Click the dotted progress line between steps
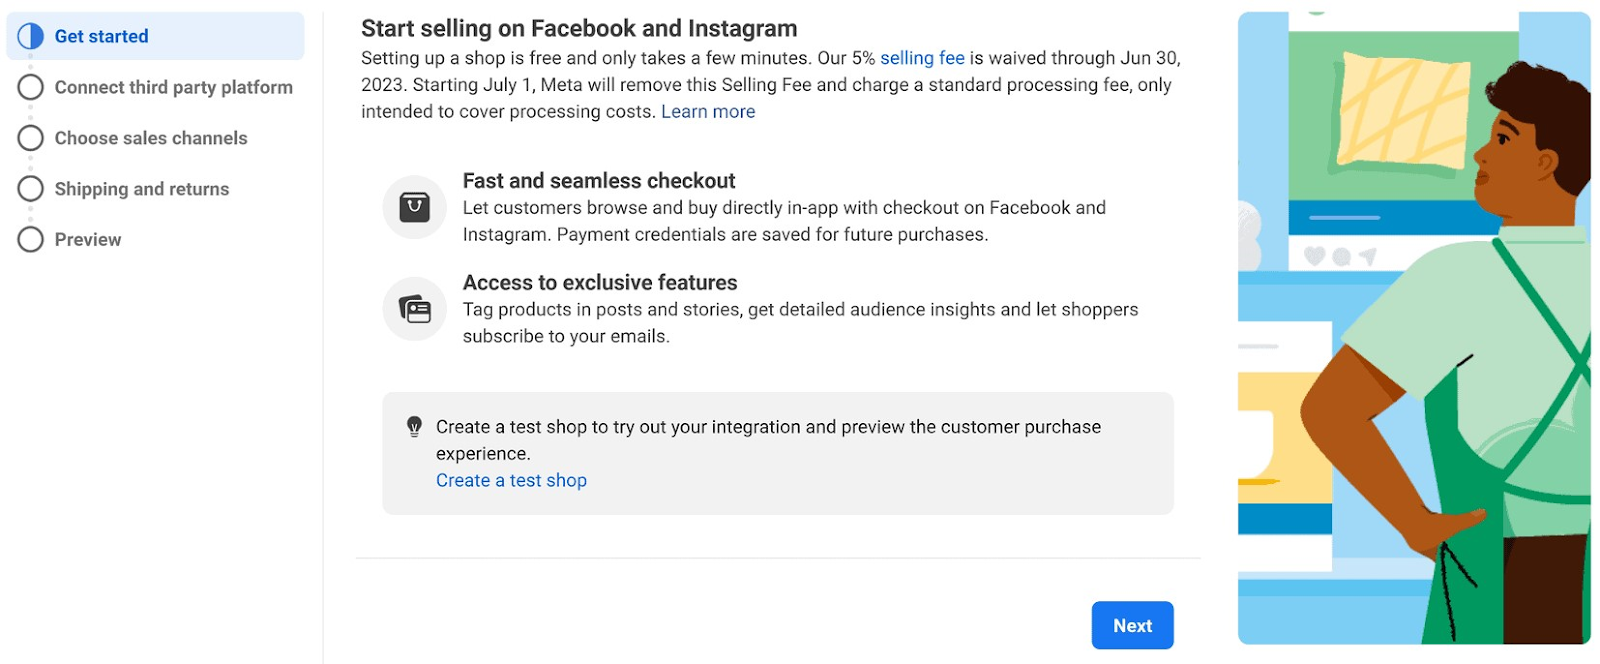1600x664 pixels. click(x=30, y=113)
